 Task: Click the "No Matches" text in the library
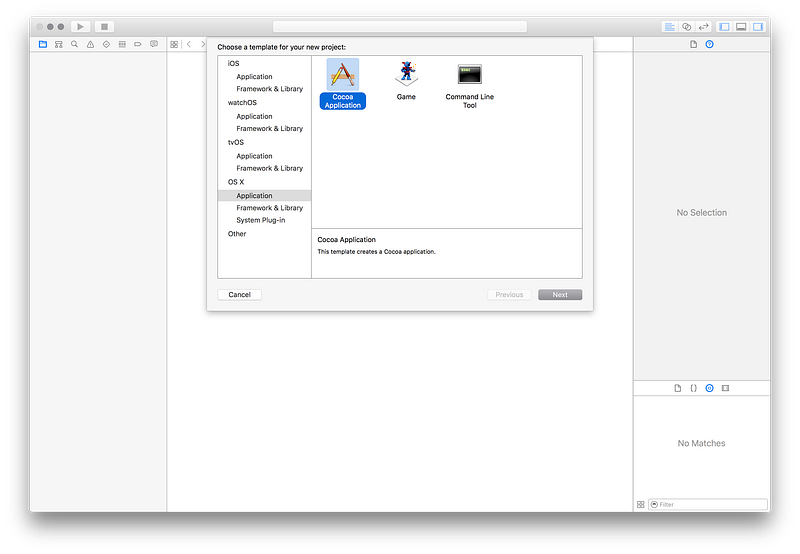click(x=702, y=443)
